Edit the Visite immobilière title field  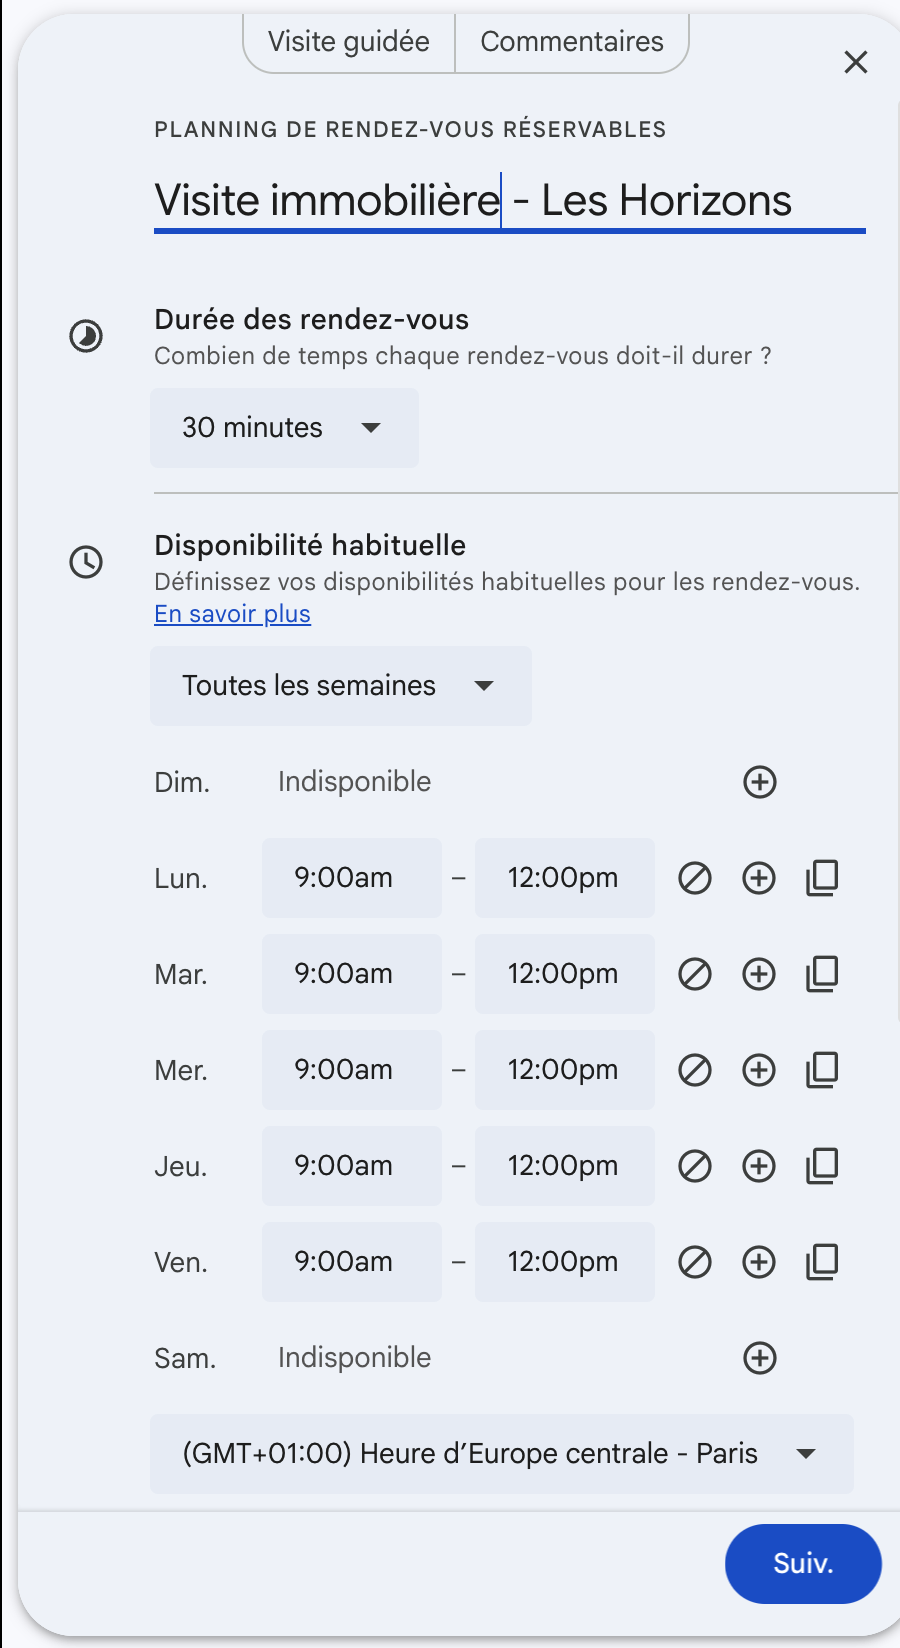(509, 201)
